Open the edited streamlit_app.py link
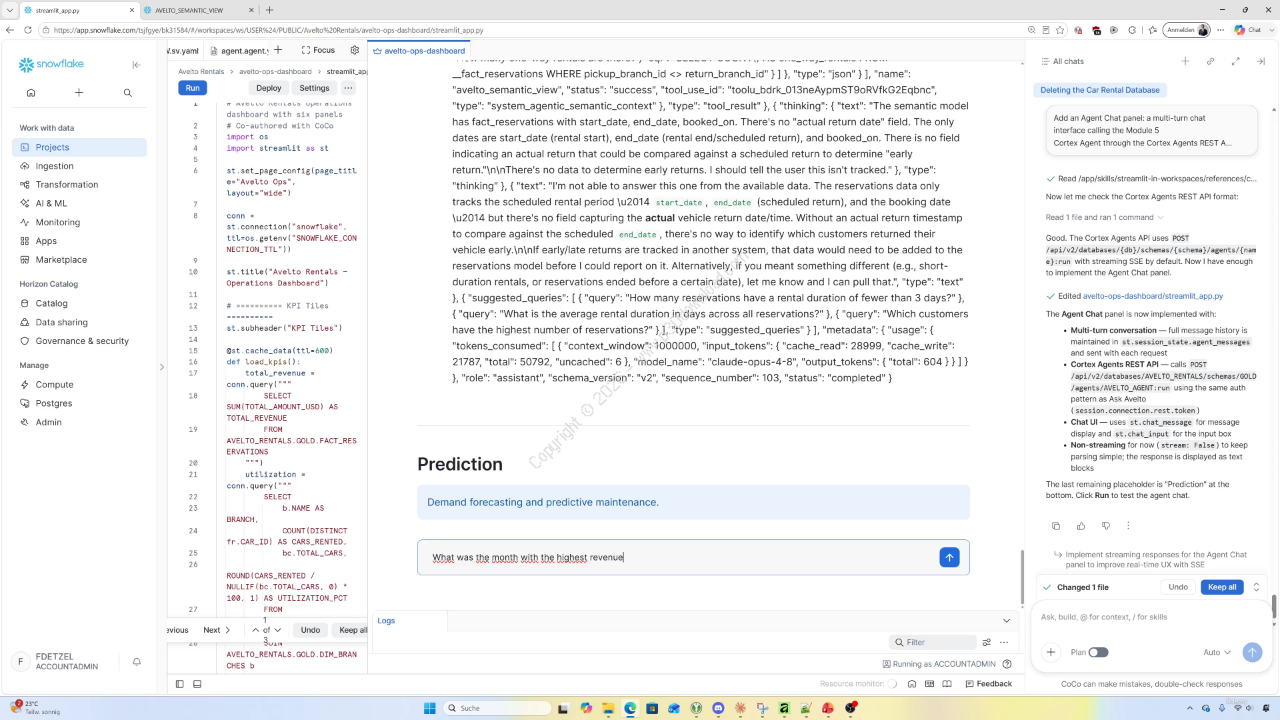 (x=1152, y=296)
